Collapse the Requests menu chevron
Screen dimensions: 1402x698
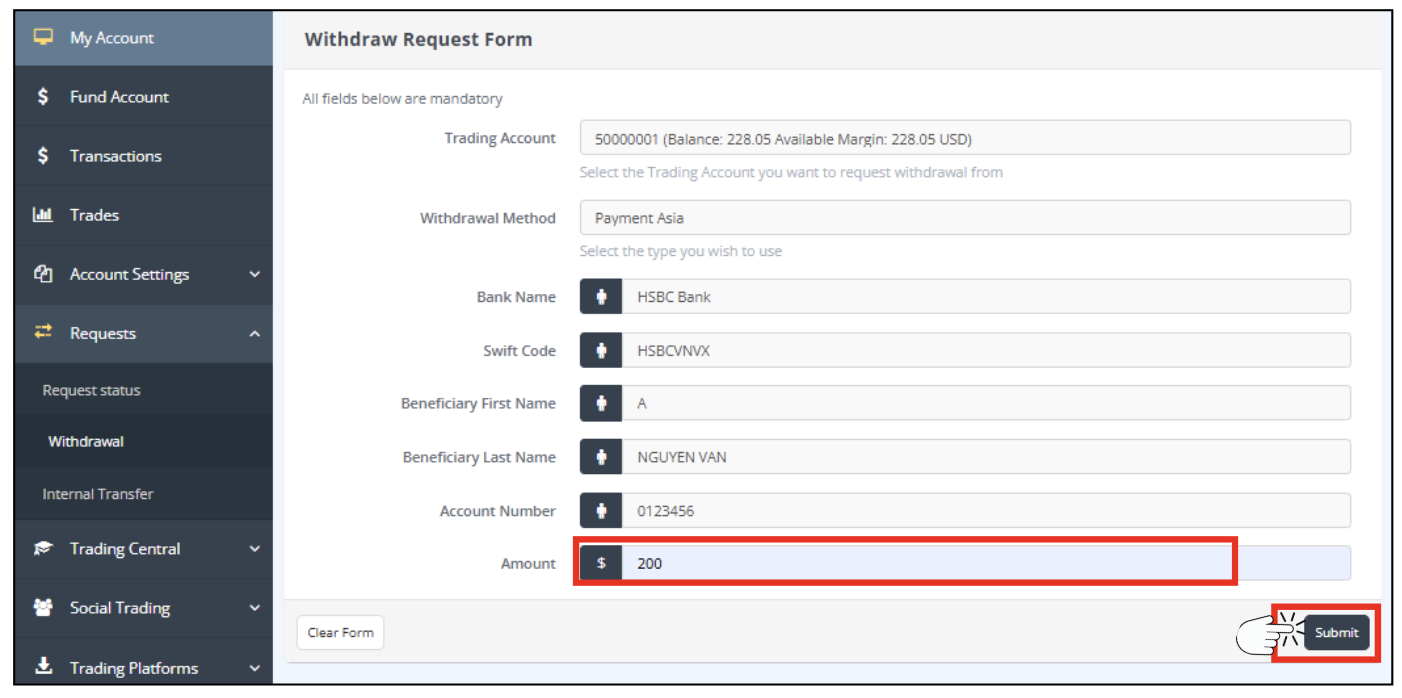pyautogui.click(x=254, y=333)
